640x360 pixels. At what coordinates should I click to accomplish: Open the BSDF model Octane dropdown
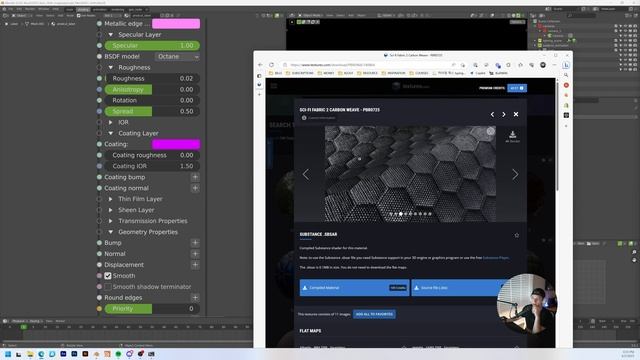[178, 56]
